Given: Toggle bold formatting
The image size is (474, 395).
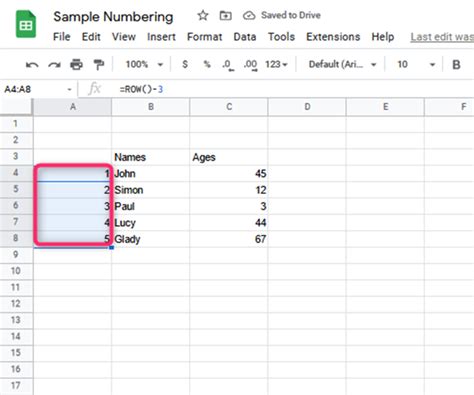Looking at the screenshot, I should pyautogui.click(x=456, y=64).
